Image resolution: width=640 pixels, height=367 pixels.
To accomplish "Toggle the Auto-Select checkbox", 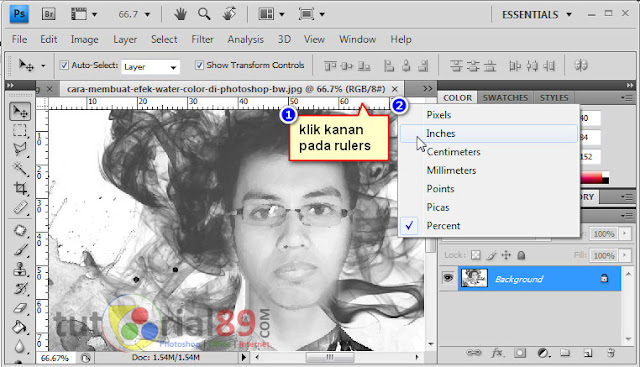I will 64,65.
